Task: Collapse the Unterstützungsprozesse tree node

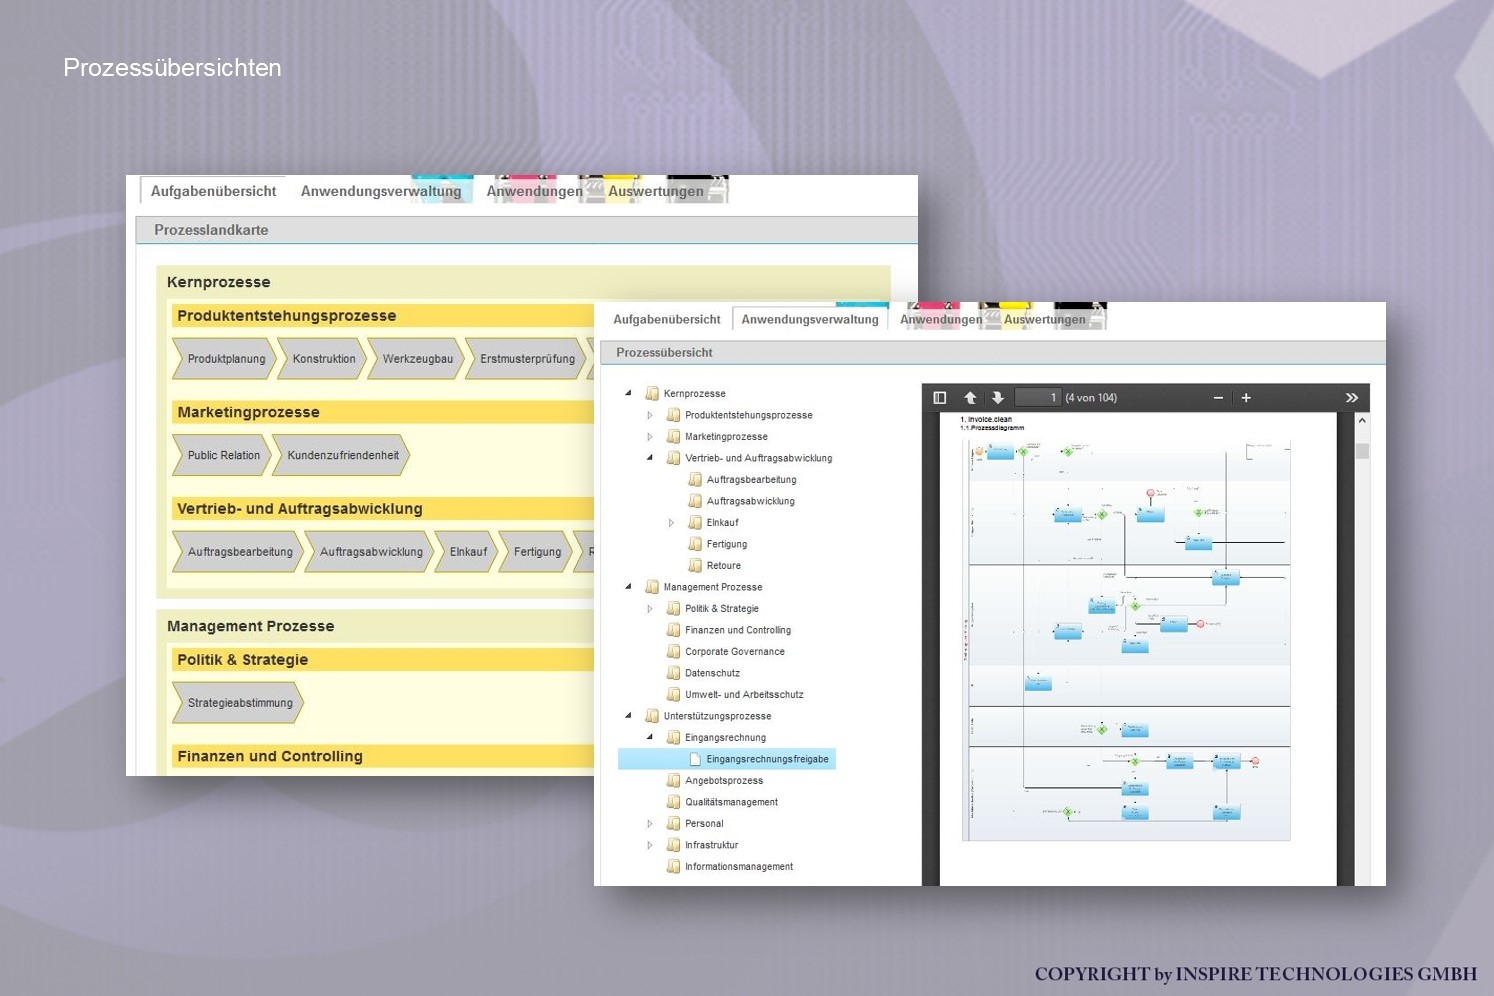Action: pos(628,716)
